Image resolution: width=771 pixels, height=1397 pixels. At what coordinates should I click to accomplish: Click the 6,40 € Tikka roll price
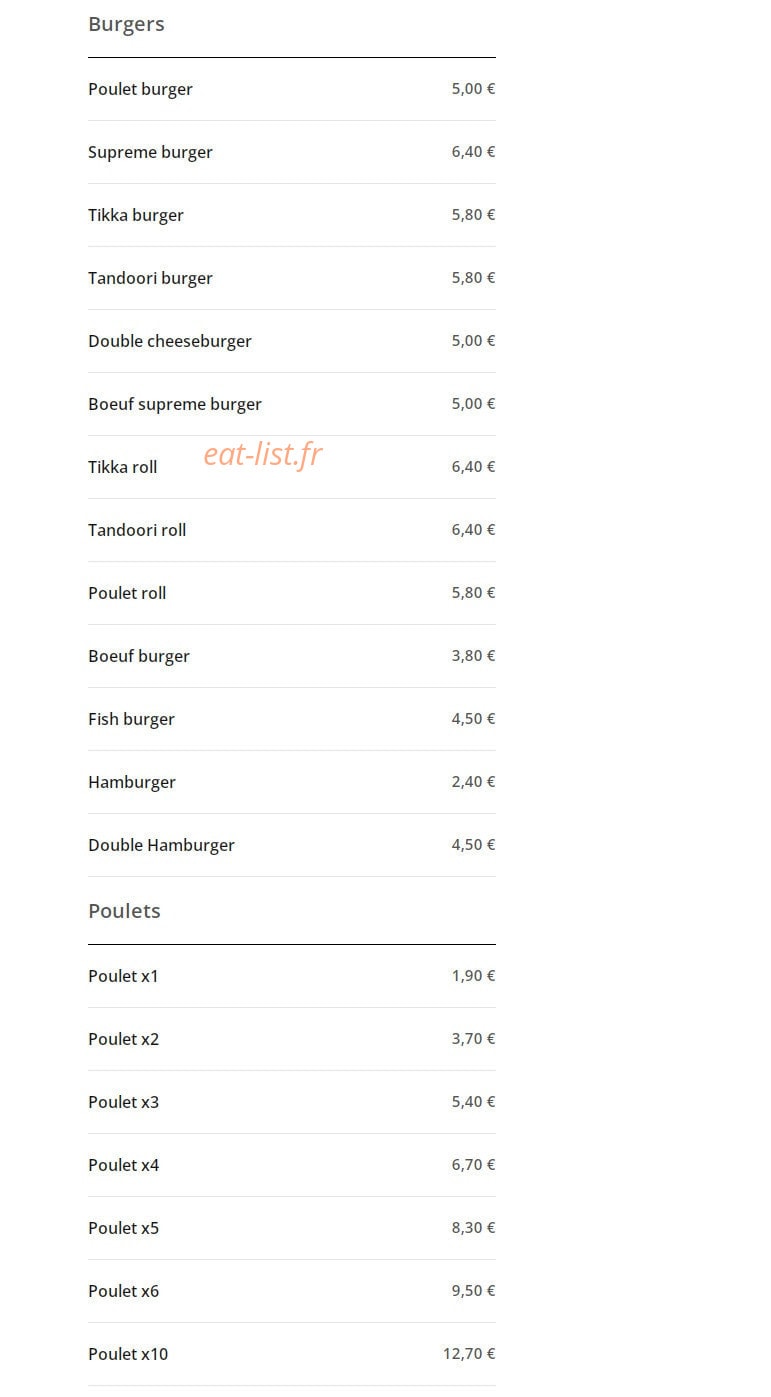473,467
